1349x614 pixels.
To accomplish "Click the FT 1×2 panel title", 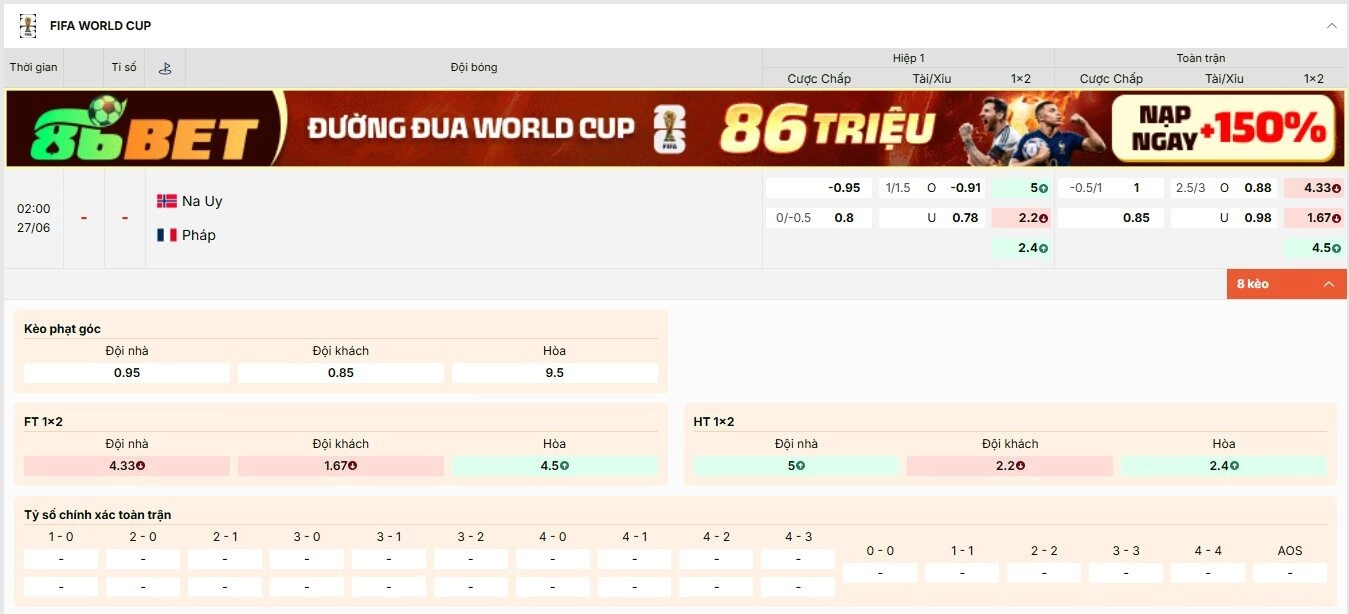I will click(x=43, y=422).
